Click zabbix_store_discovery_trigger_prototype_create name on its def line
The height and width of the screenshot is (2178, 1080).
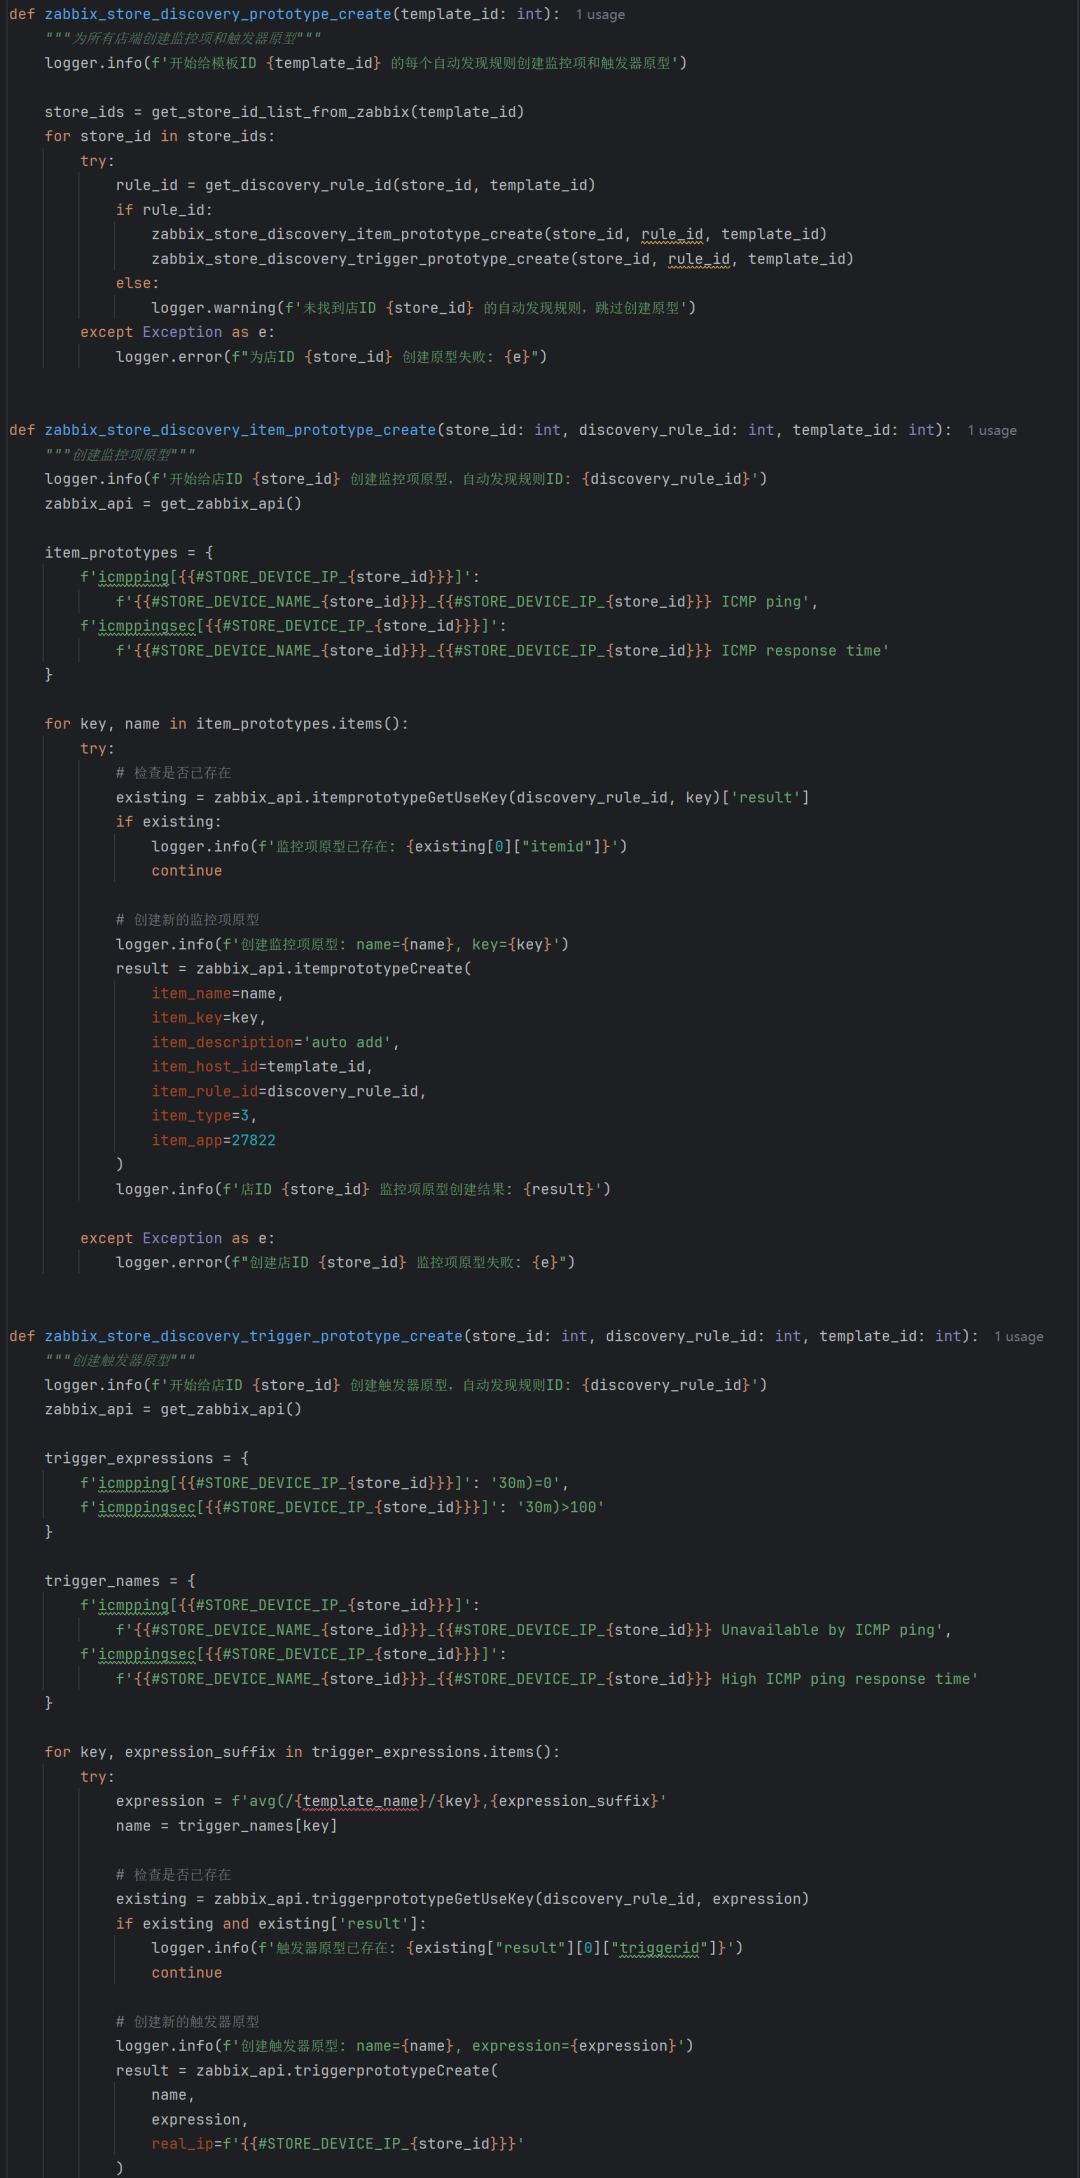[254, 1336]
